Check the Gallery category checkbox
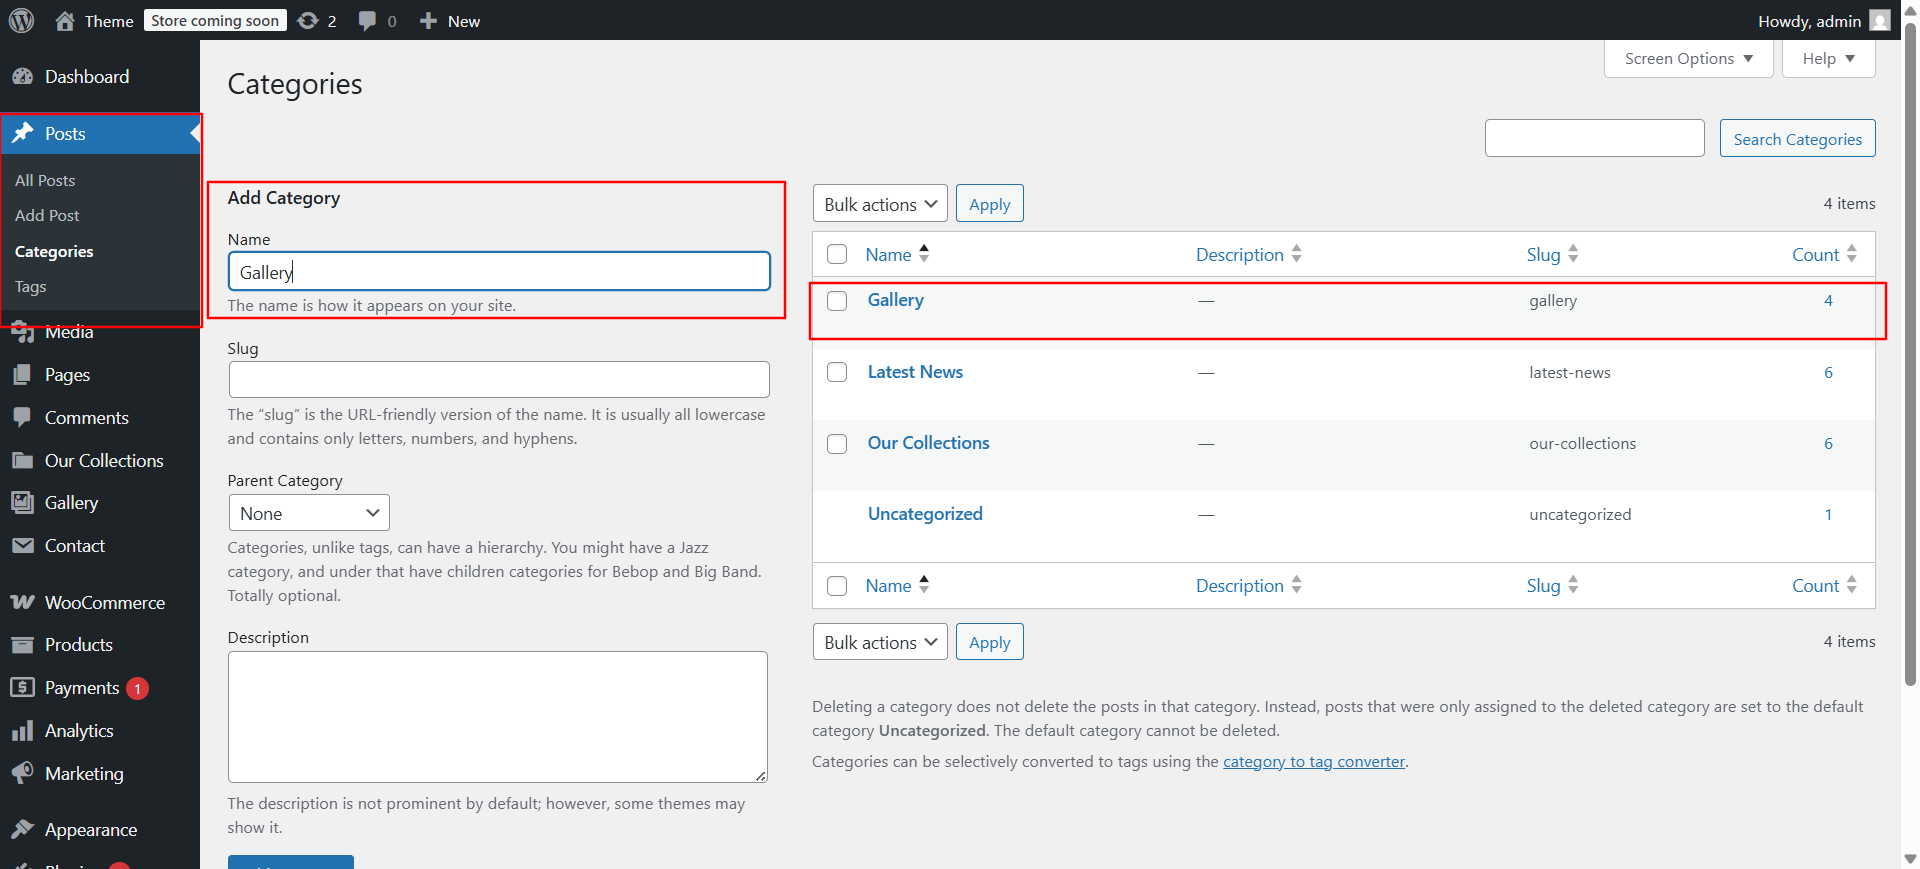 pos(837,301)
